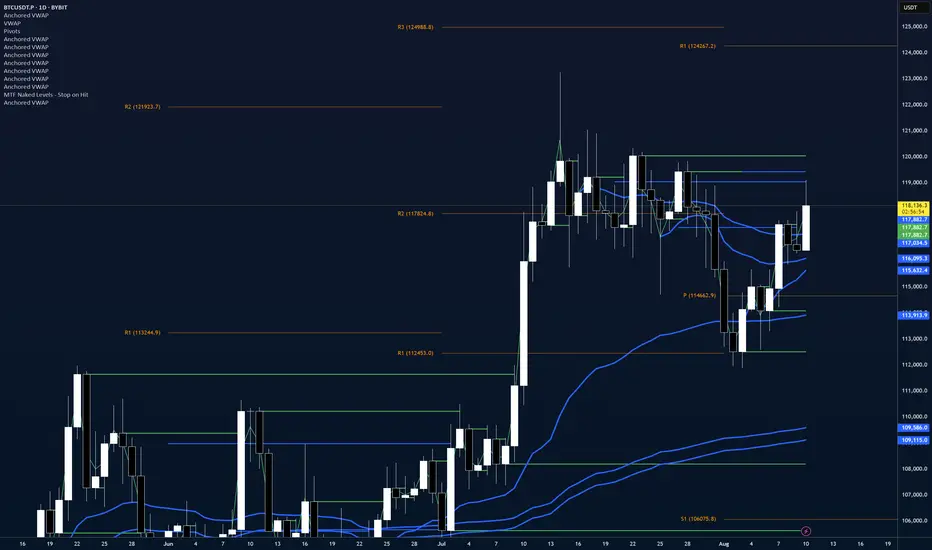Click the 109,586.0 price label
Screen dimensions: 932x550
pos(914,428)
